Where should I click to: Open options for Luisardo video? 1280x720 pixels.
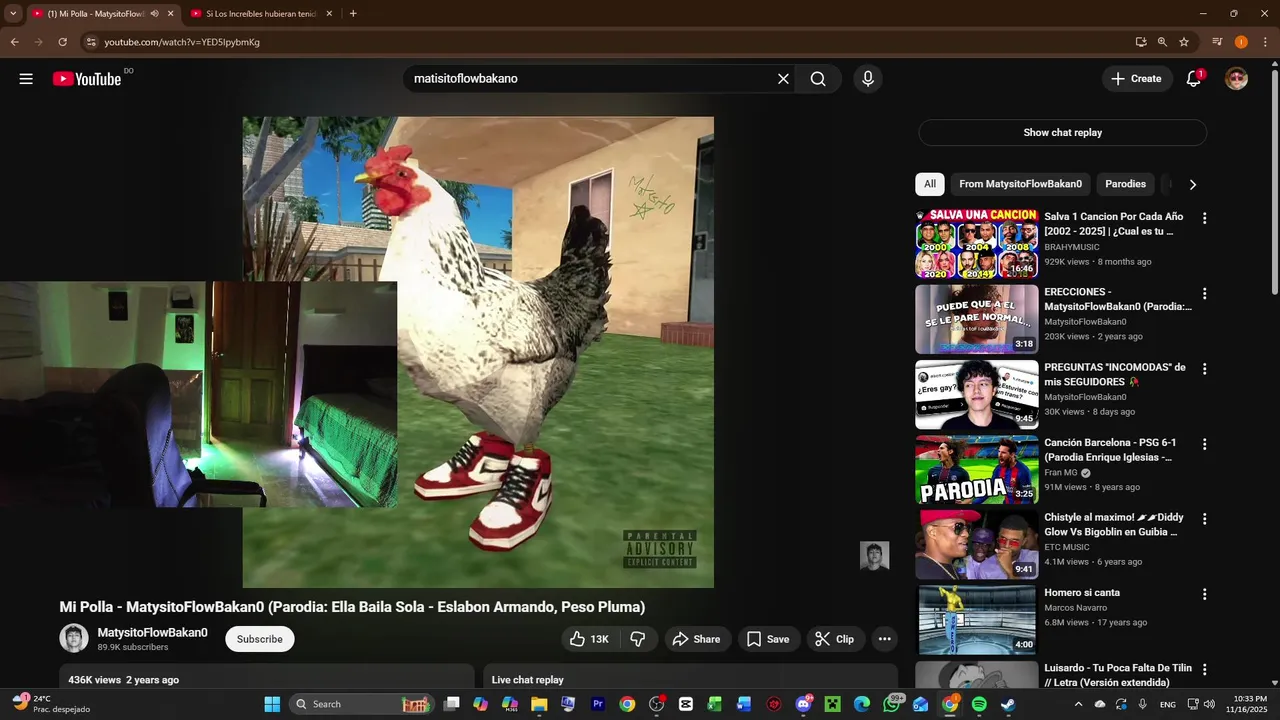1204,669
